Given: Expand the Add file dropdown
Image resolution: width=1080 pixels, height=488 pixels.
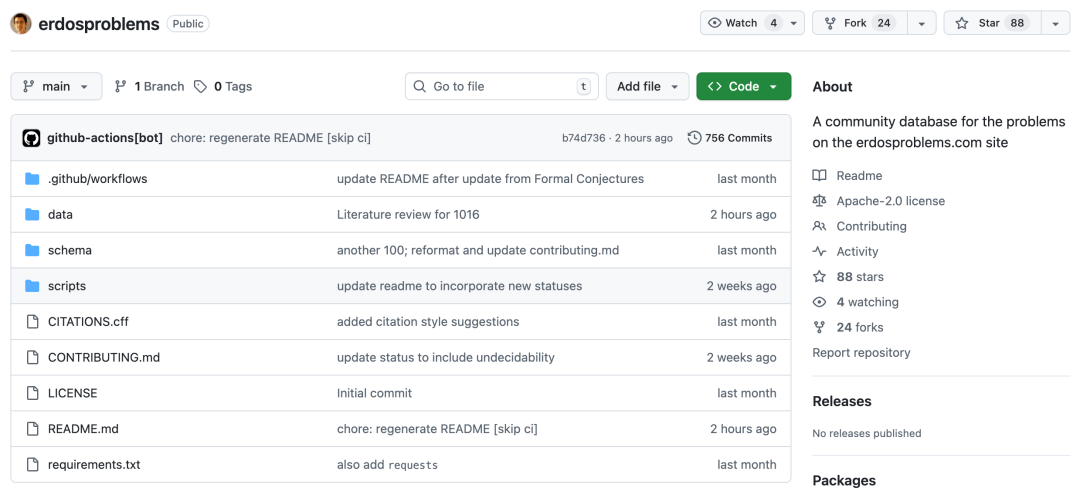Looking at the screenshot, I should 647,87.
